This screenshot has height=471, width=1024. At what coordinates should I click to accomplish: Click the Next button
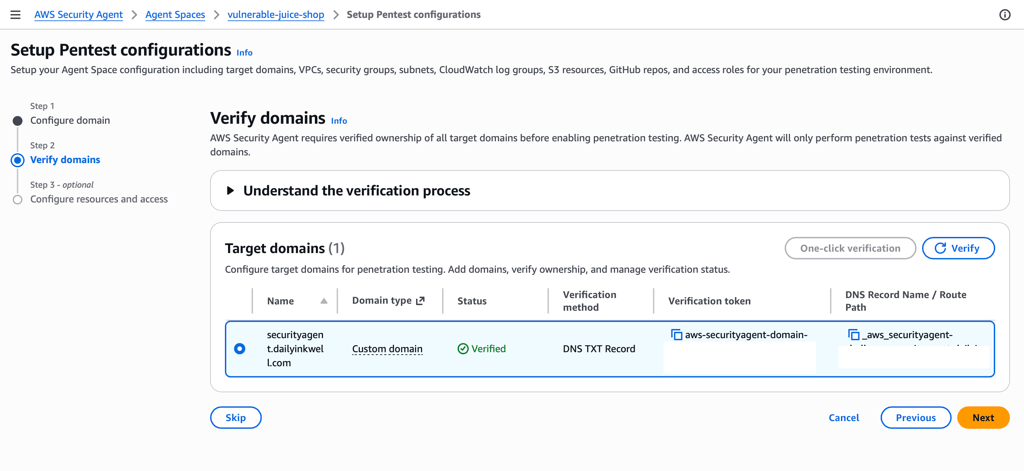983,418
